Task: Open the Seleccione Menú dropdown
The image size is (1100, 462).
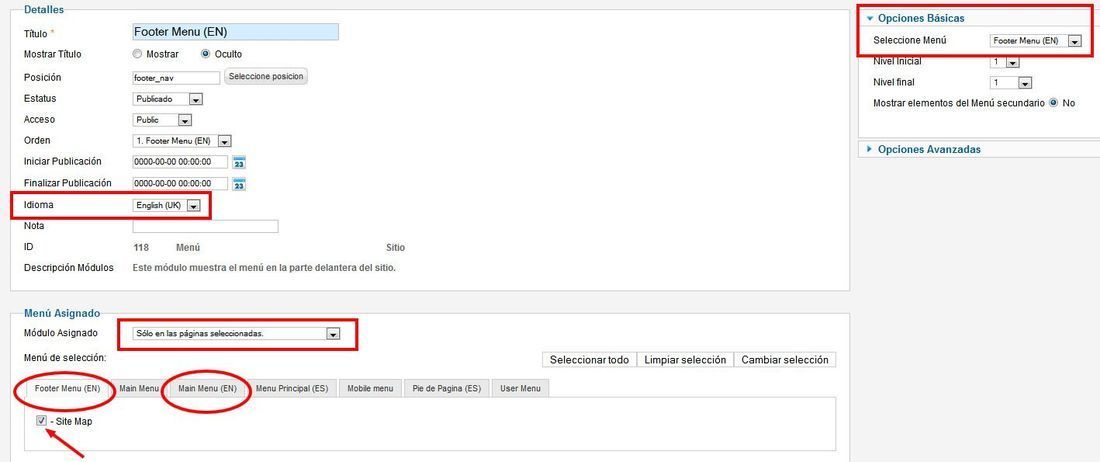Action: click(x=1035, y=41)
